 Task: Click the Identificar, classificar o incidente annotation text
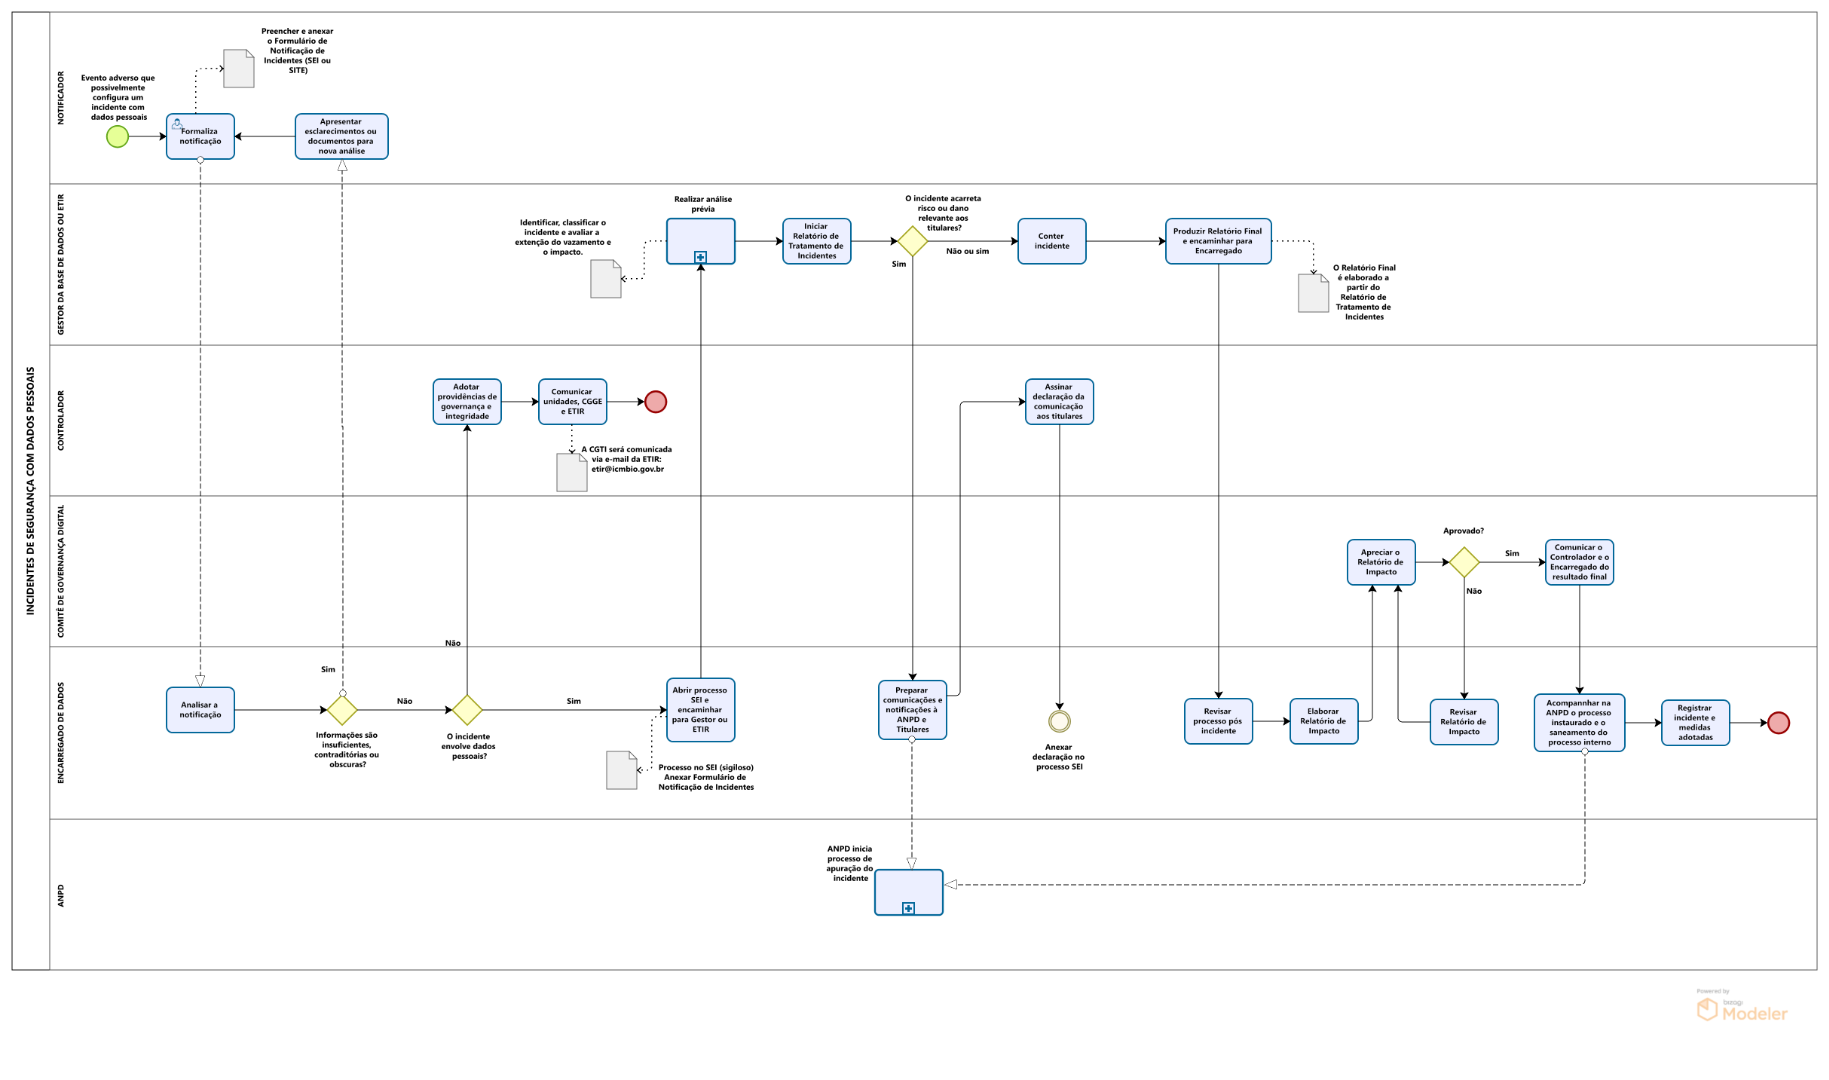click(563, 237)
